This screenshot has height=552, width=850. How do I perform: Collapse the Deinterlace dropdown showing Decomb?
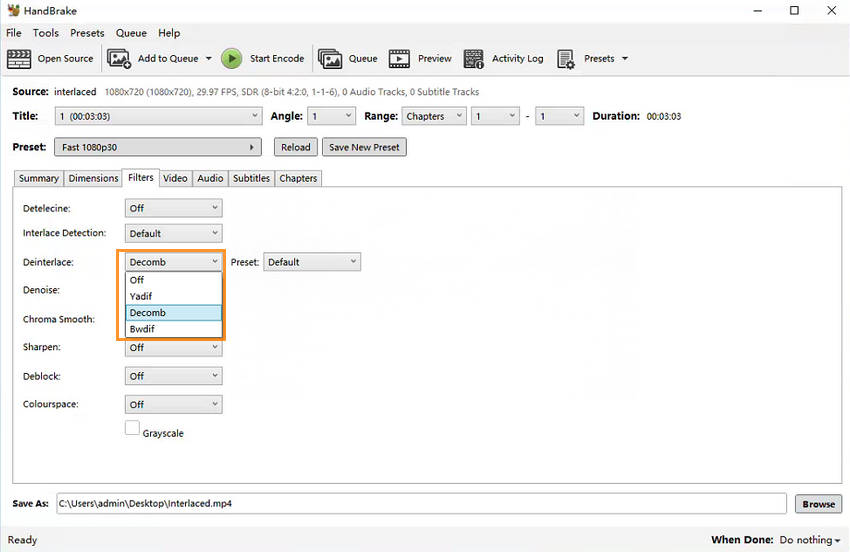[173, 262]
